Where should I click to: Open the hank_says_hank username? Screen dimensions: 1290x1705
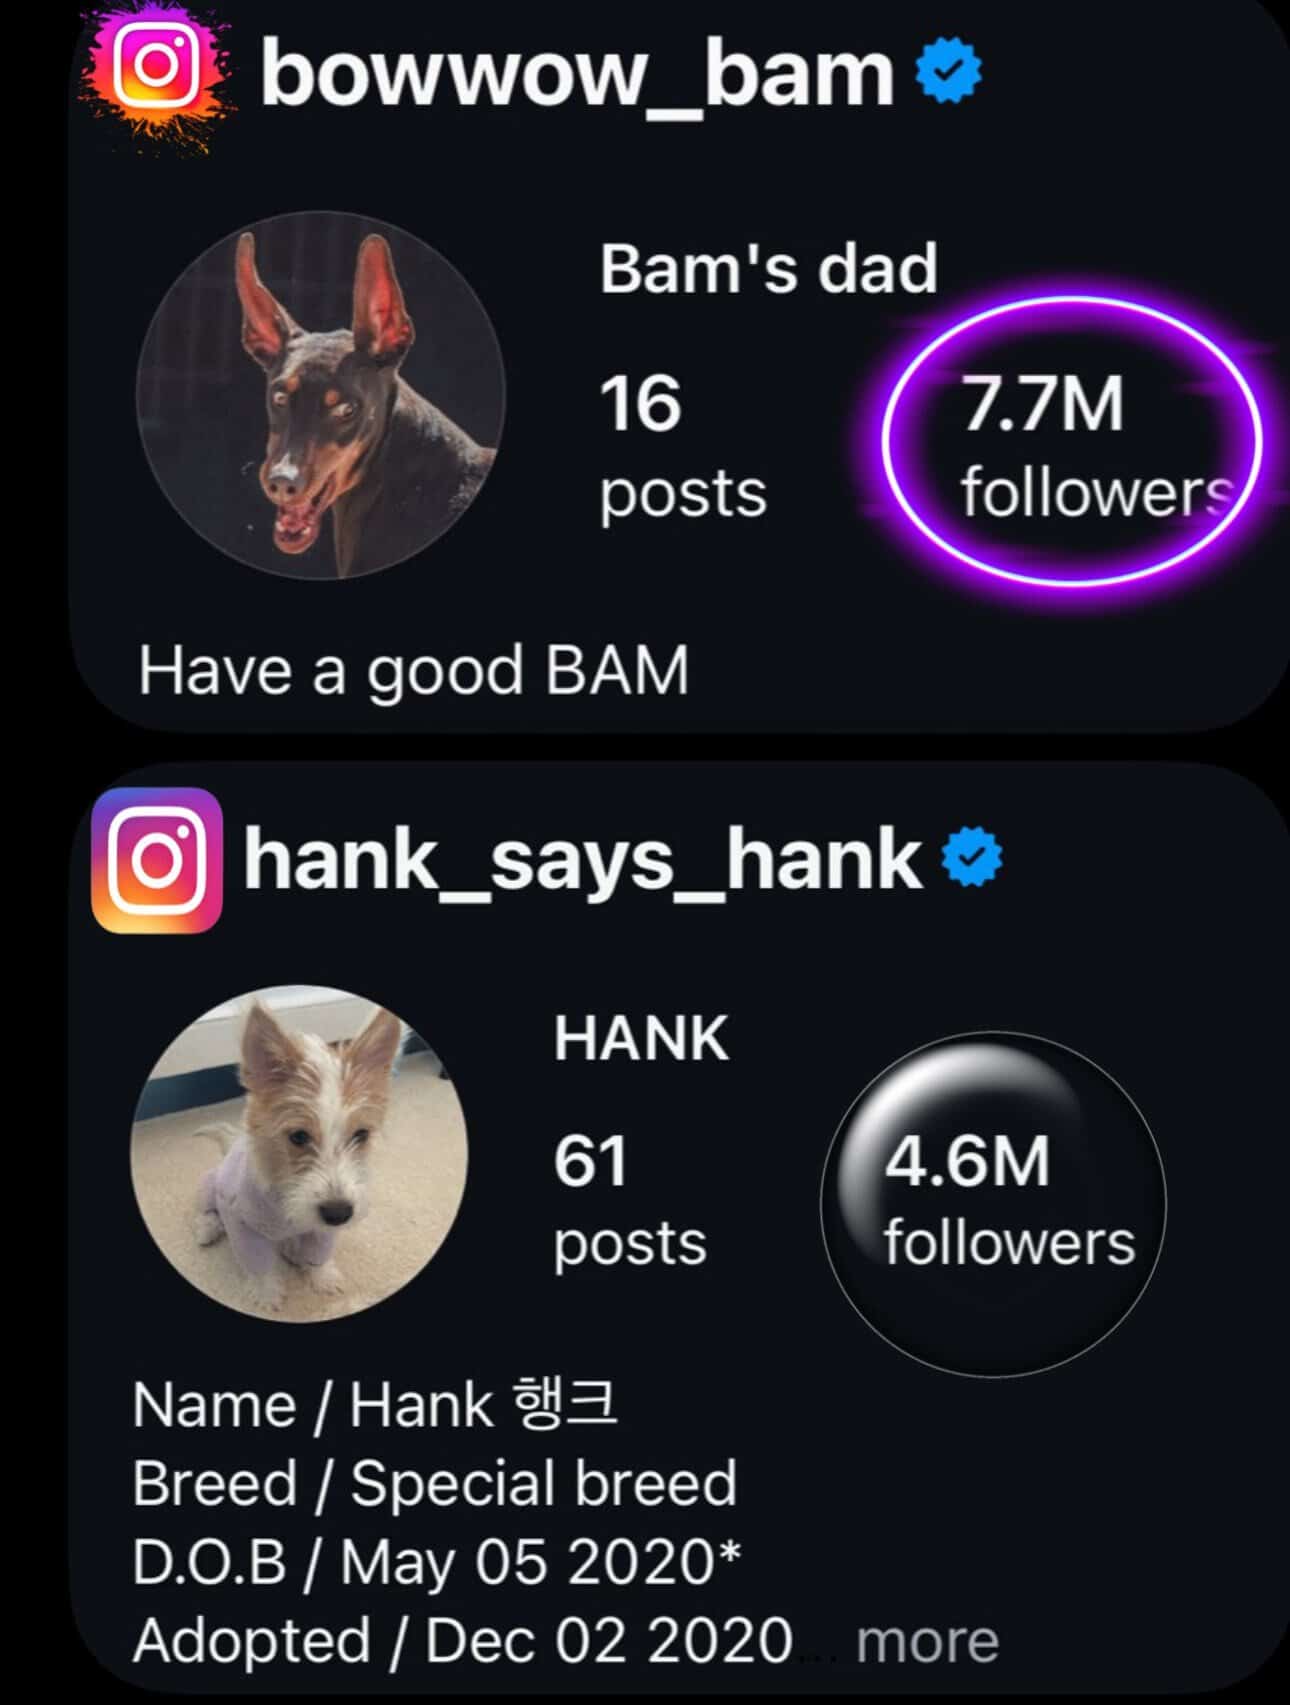(582, 859)
